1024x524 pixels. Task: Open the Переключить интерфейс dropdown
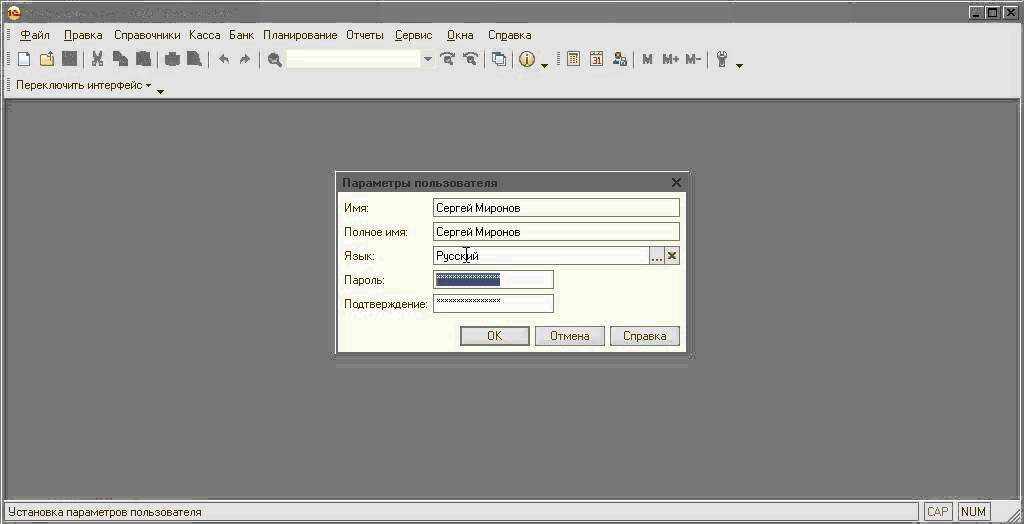tap(84, 85)
